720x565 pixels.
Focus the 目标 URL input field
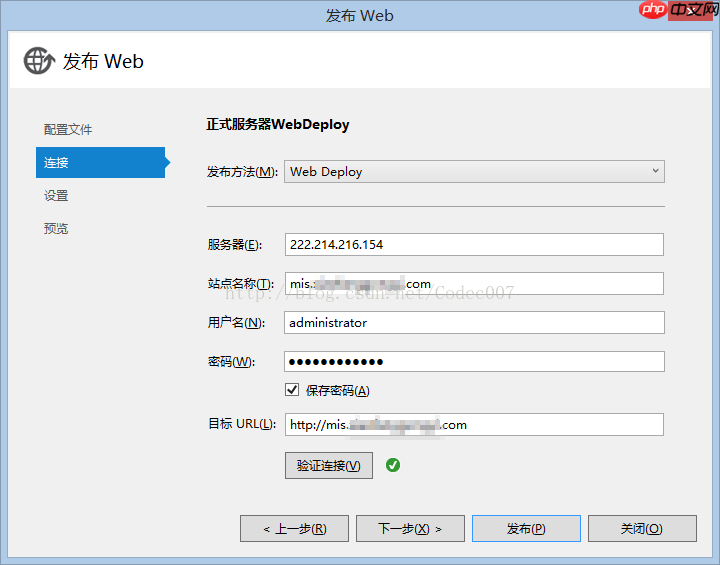pyautogui.click(x=474, y=424)
